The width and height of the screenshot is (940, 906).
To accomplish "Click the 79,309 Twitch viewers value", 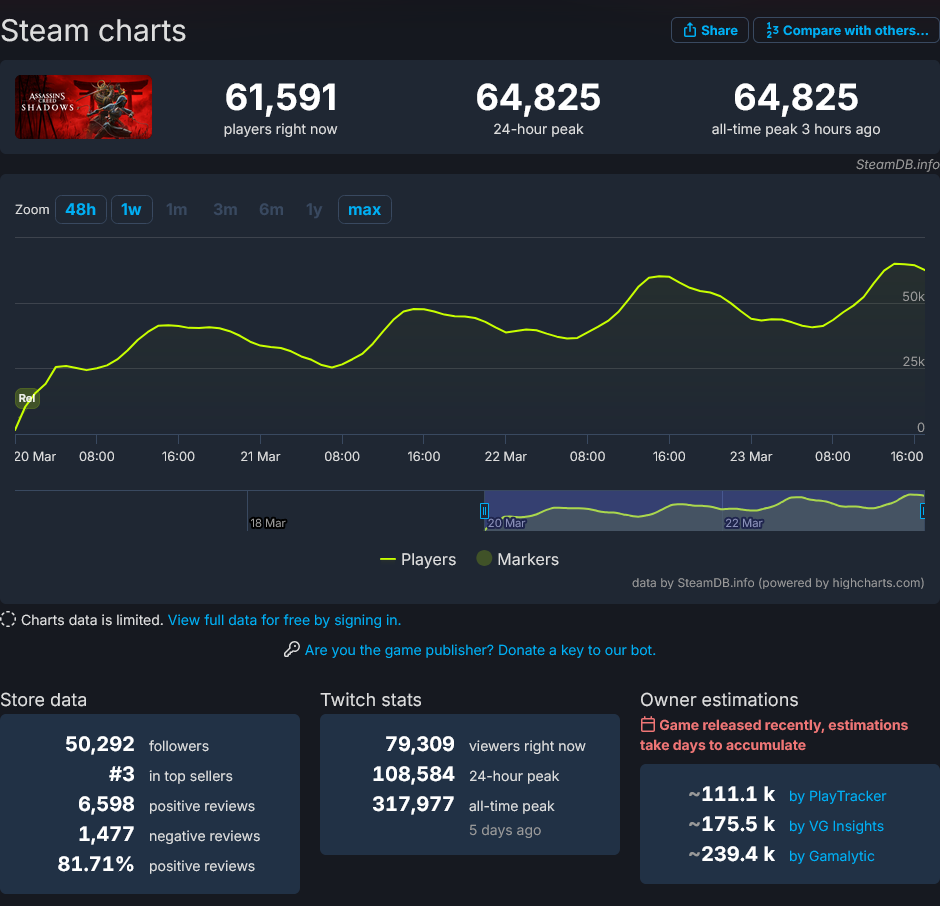I will tap(420, 744).
